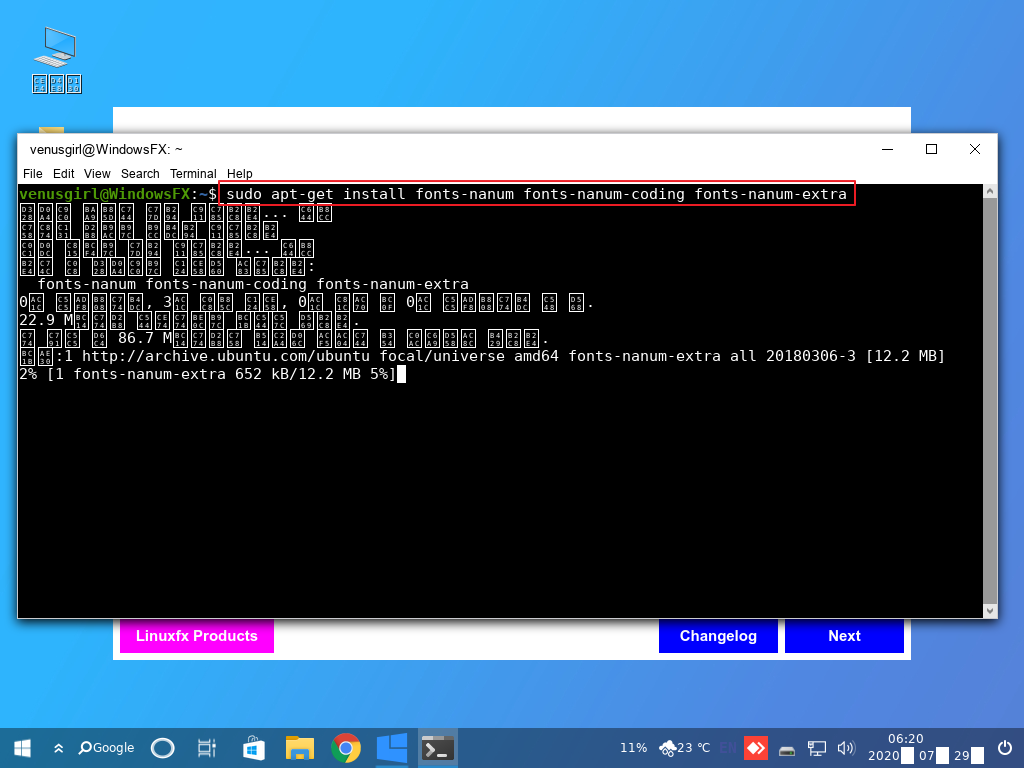Click the terminal scrollbar up arrow

990,191
